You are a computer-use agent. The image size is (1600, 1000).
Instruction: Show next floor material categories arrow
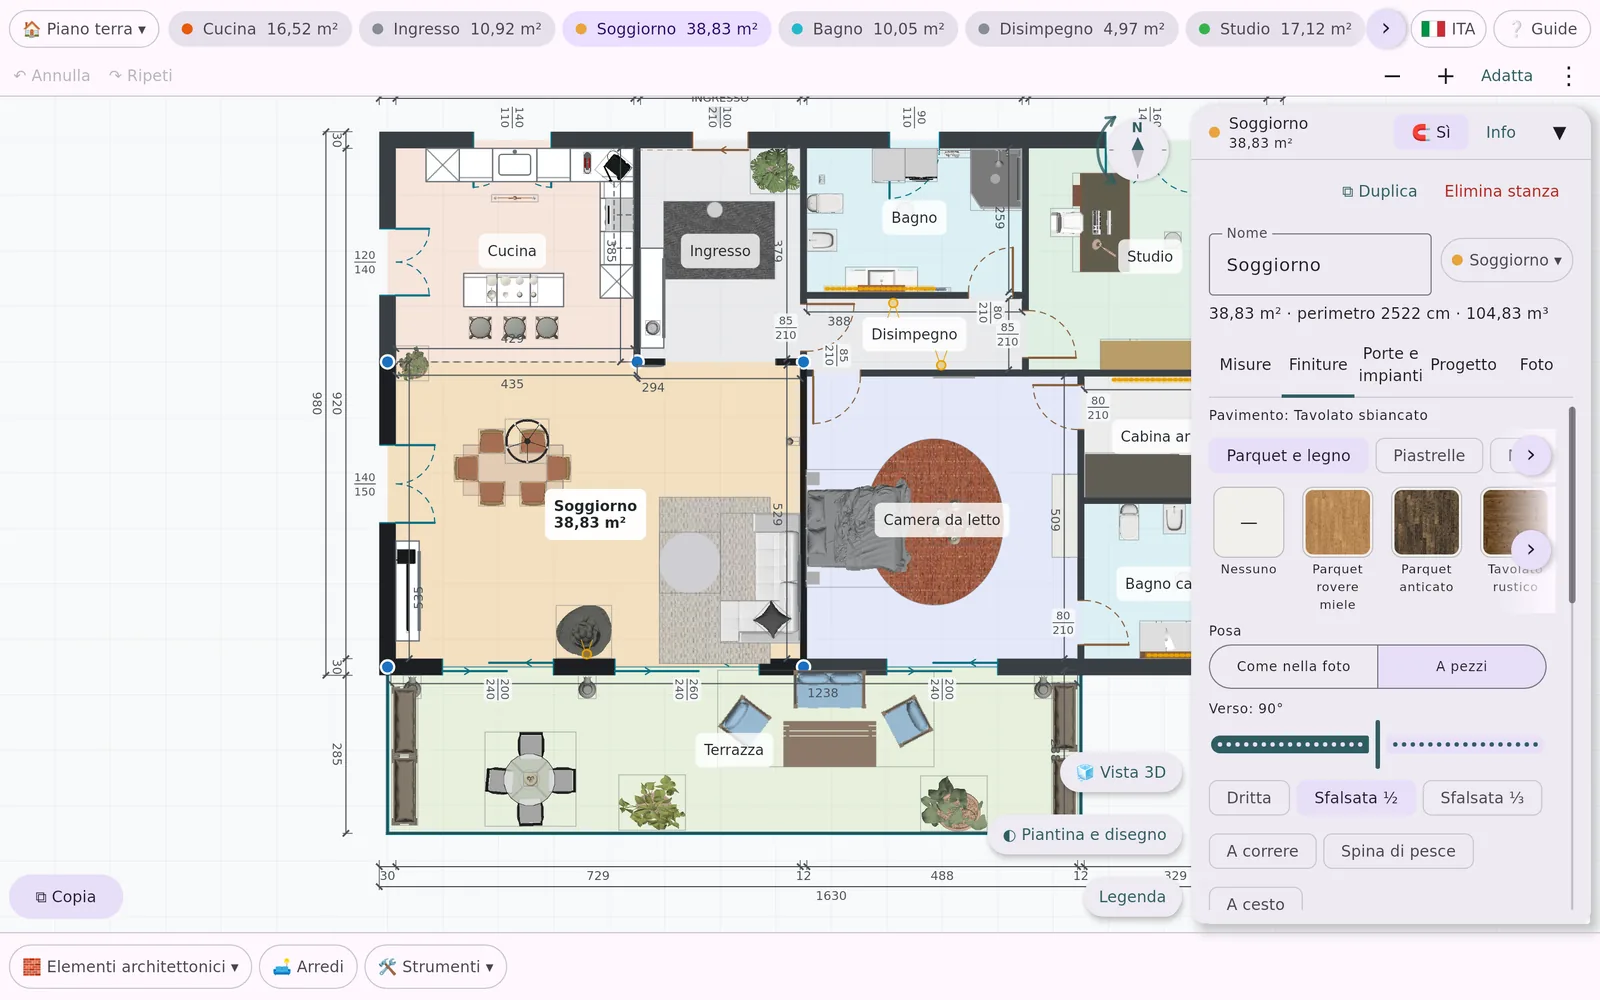1530,455
